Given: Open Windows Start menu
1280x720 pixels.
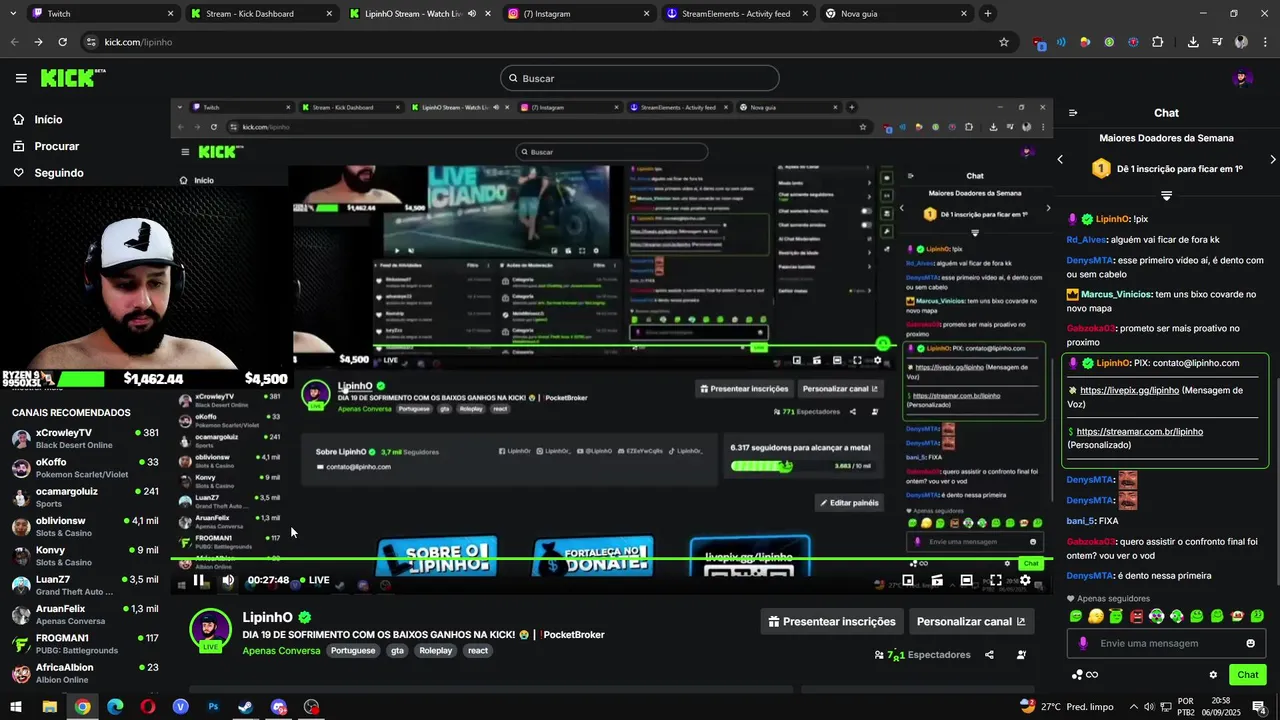Looking at the screenshot, I should (16, 707).
